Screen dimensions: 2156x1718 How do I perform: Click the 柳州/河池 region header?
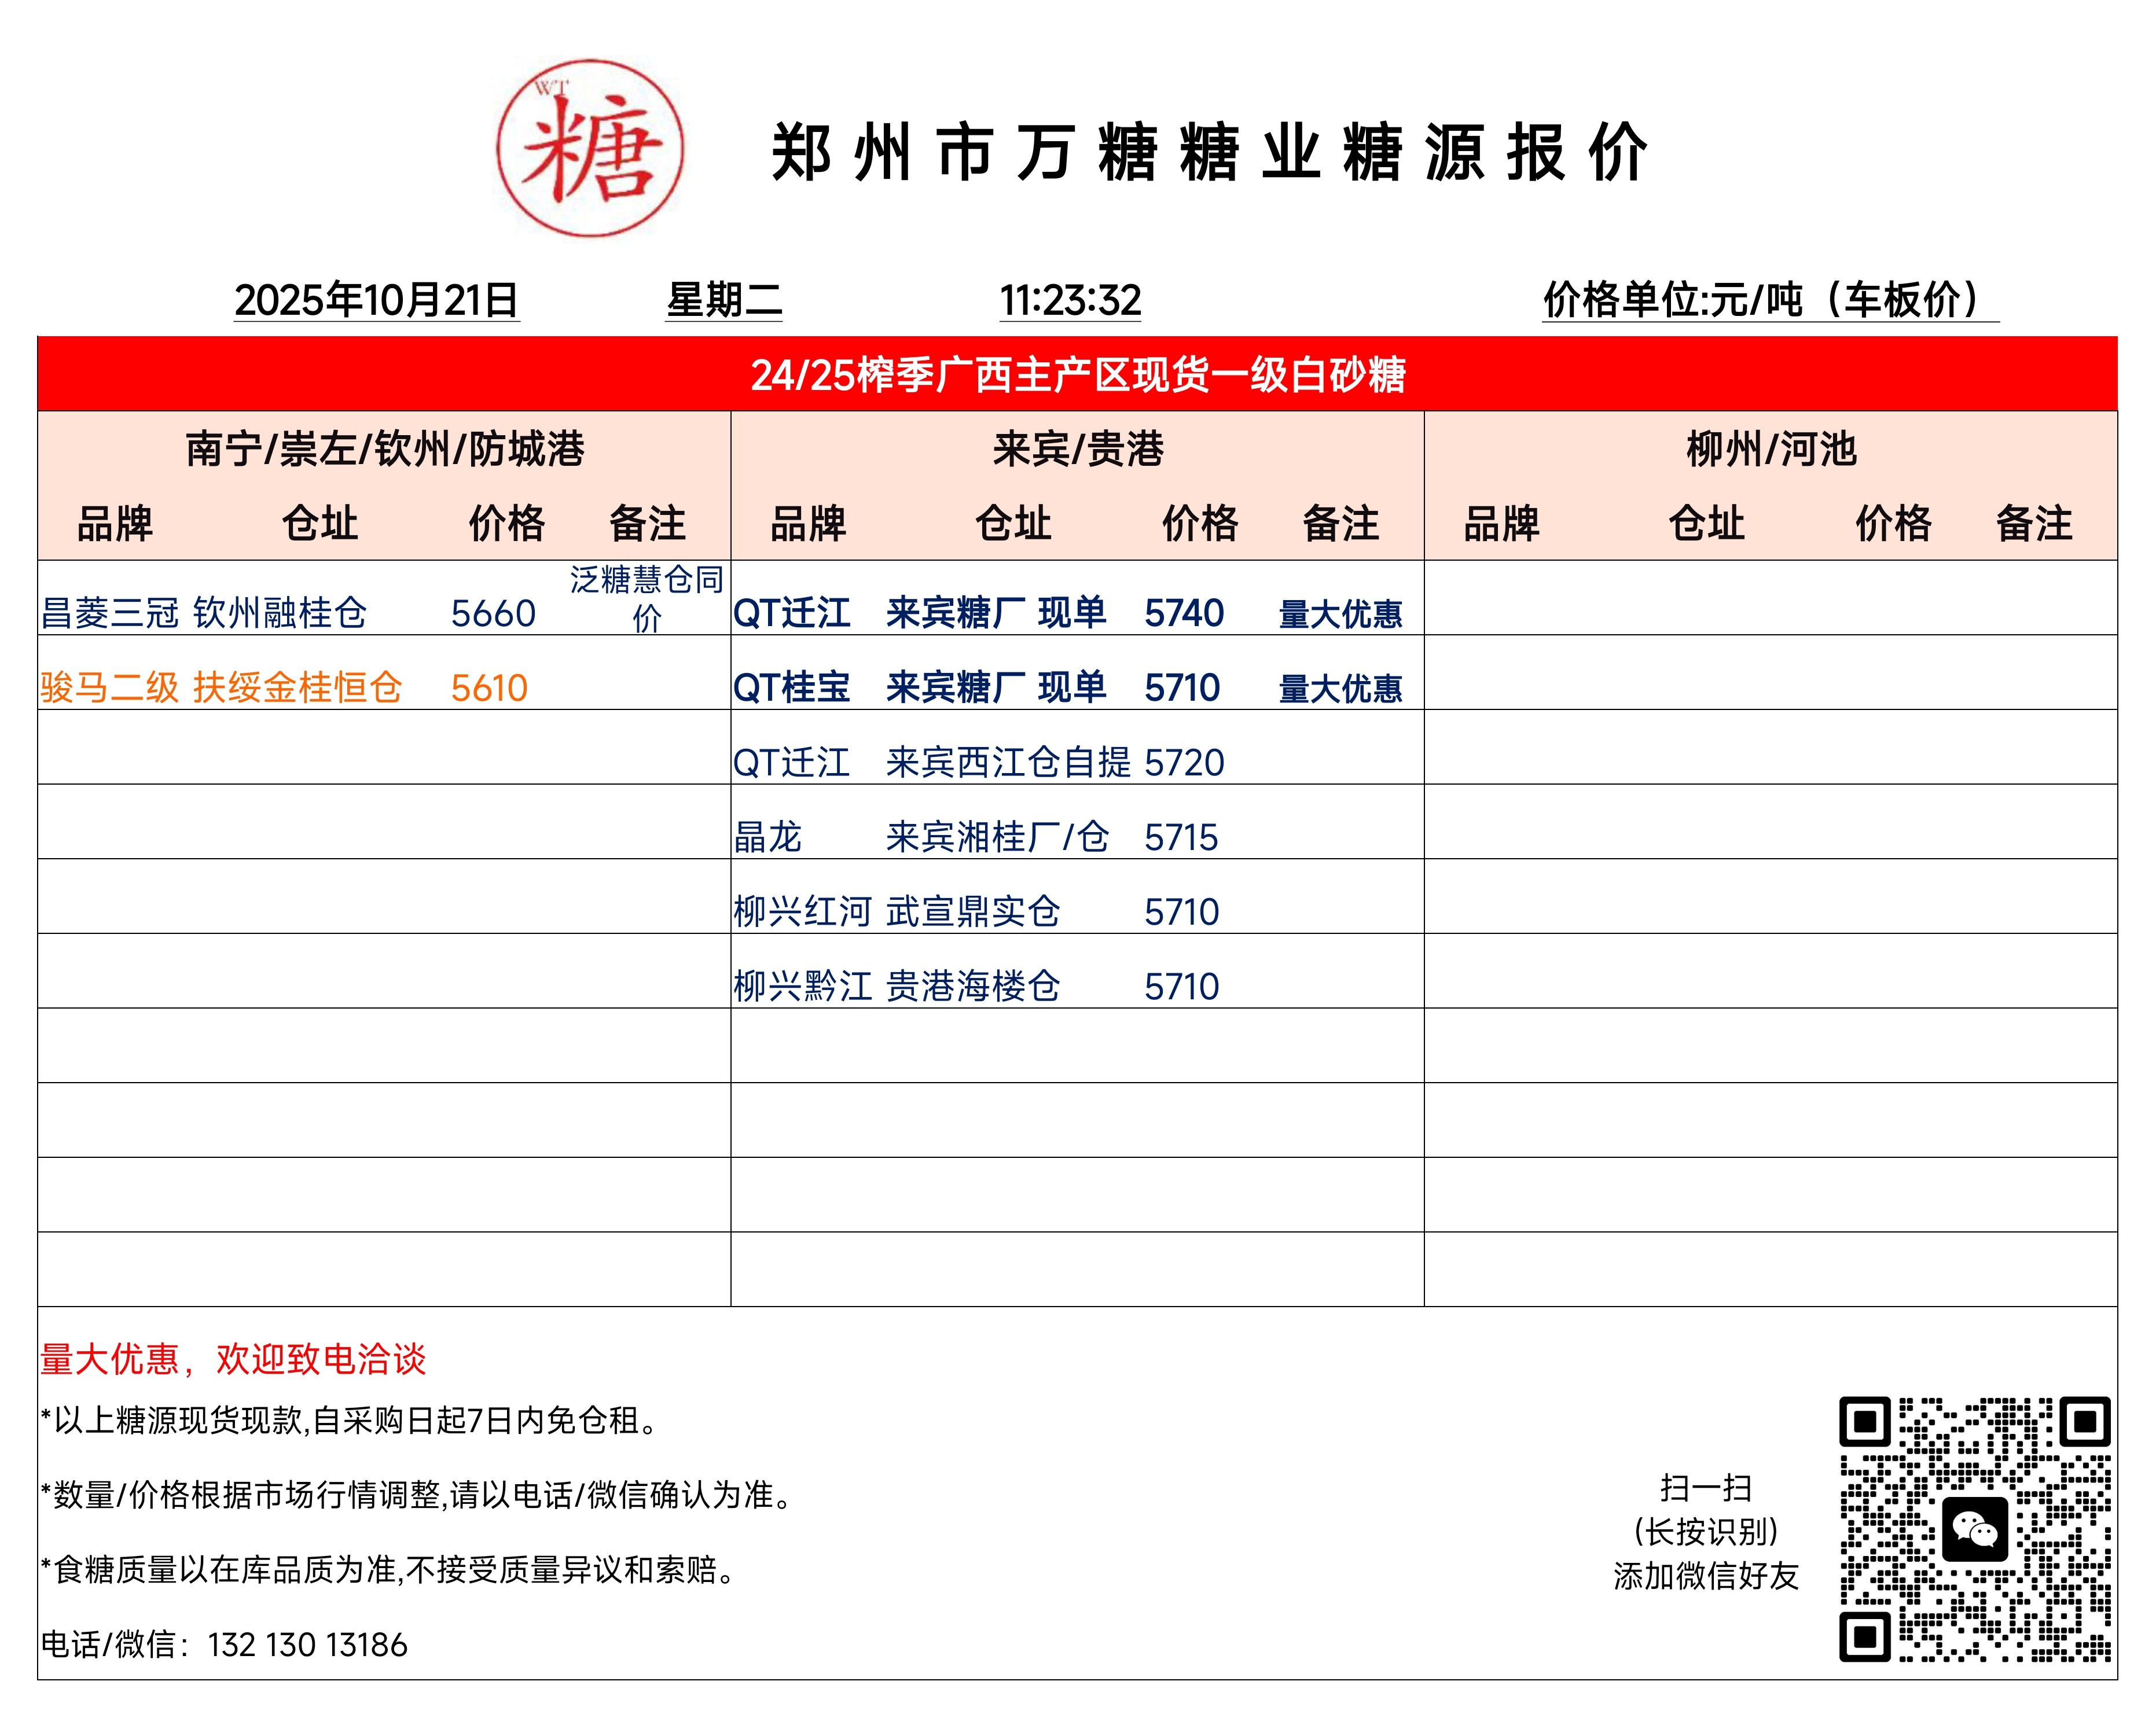(x=1770, y=449)
